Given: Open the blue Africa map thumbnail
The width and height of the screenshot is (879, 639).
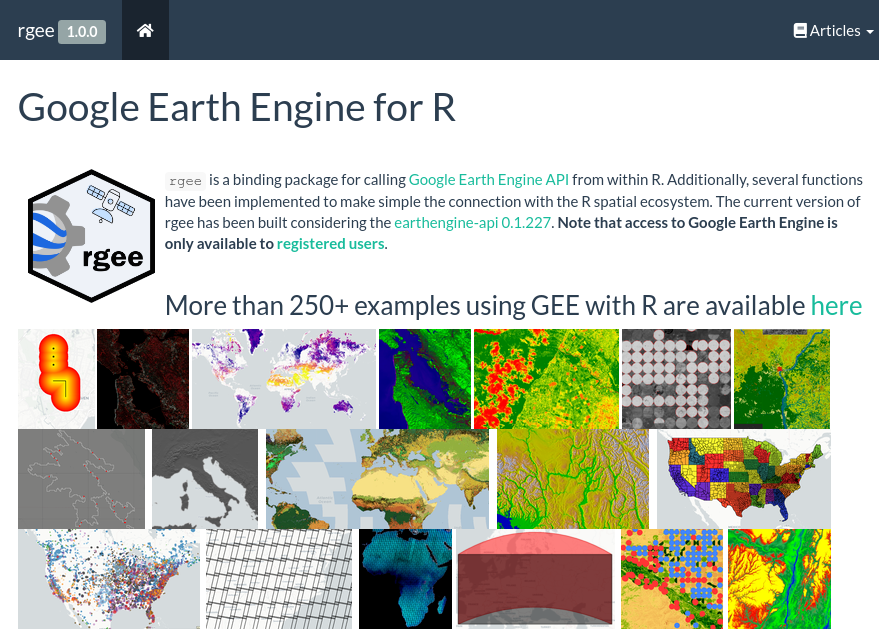Looking at the screenshot, I should [405, 579].
